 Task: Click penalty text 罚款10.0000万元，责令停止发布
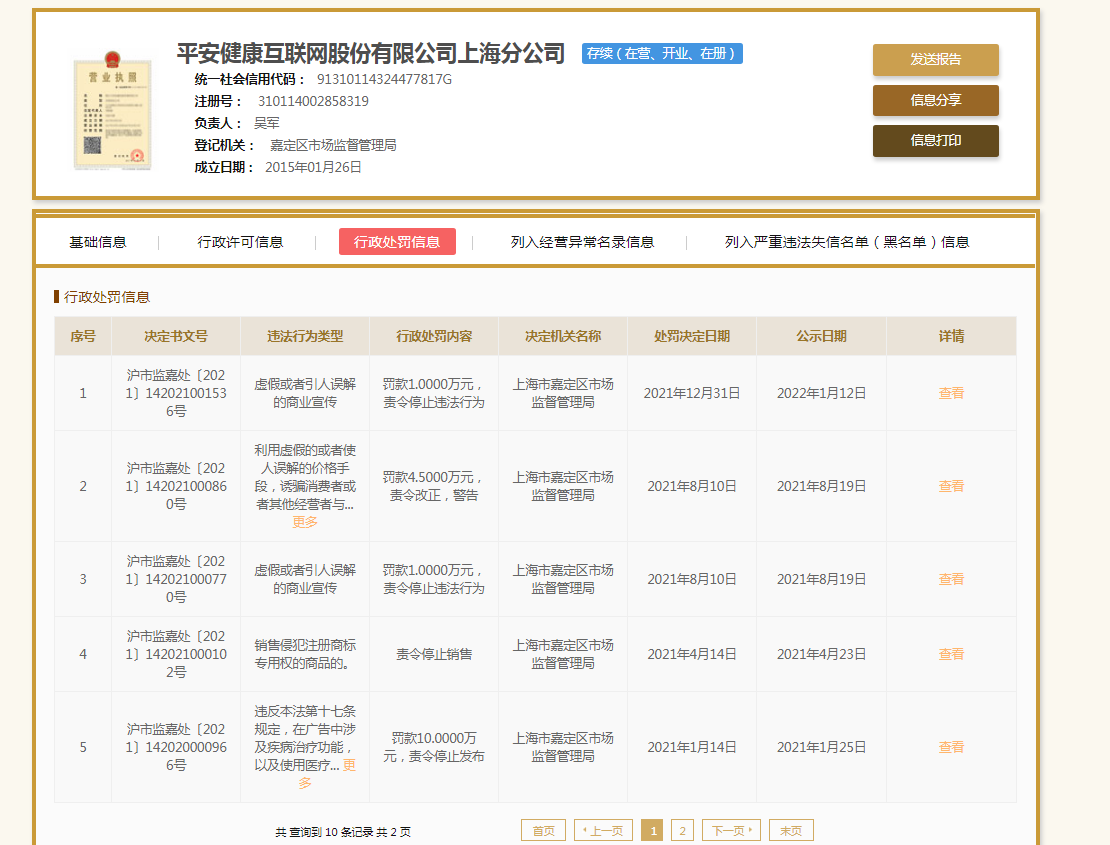pyautogui.click(x=434, y=747)
